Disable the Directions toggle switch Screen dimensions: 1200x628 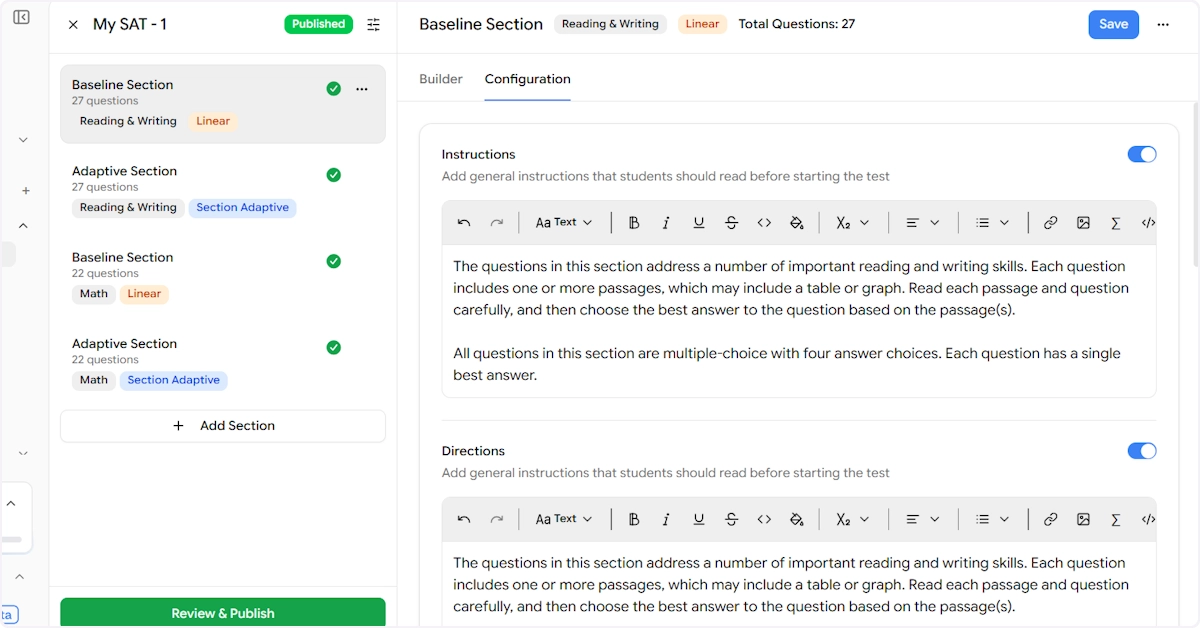click(1141, 451)
